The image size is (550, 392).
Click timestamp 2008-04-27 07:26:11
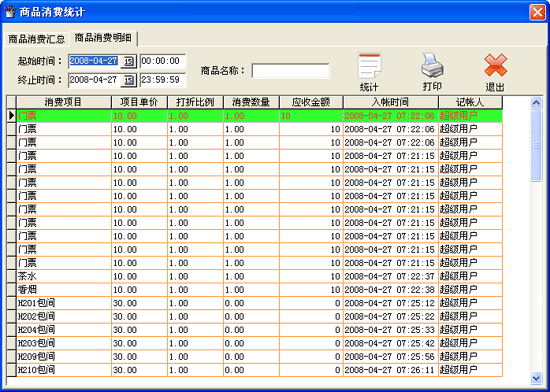click(389, 370)
